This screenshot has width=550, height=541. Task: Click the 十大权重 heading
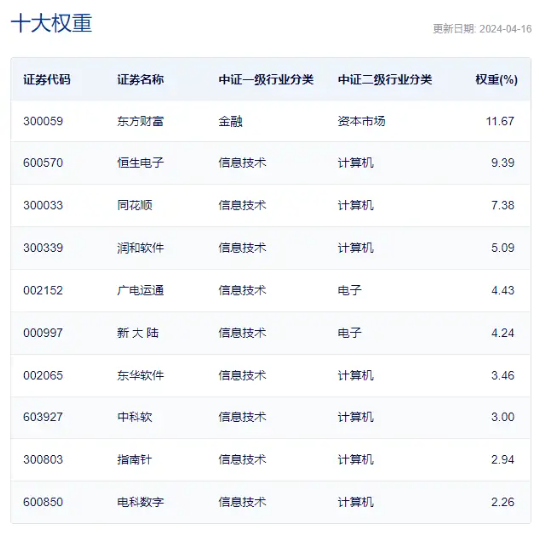(x=52, y=23)
